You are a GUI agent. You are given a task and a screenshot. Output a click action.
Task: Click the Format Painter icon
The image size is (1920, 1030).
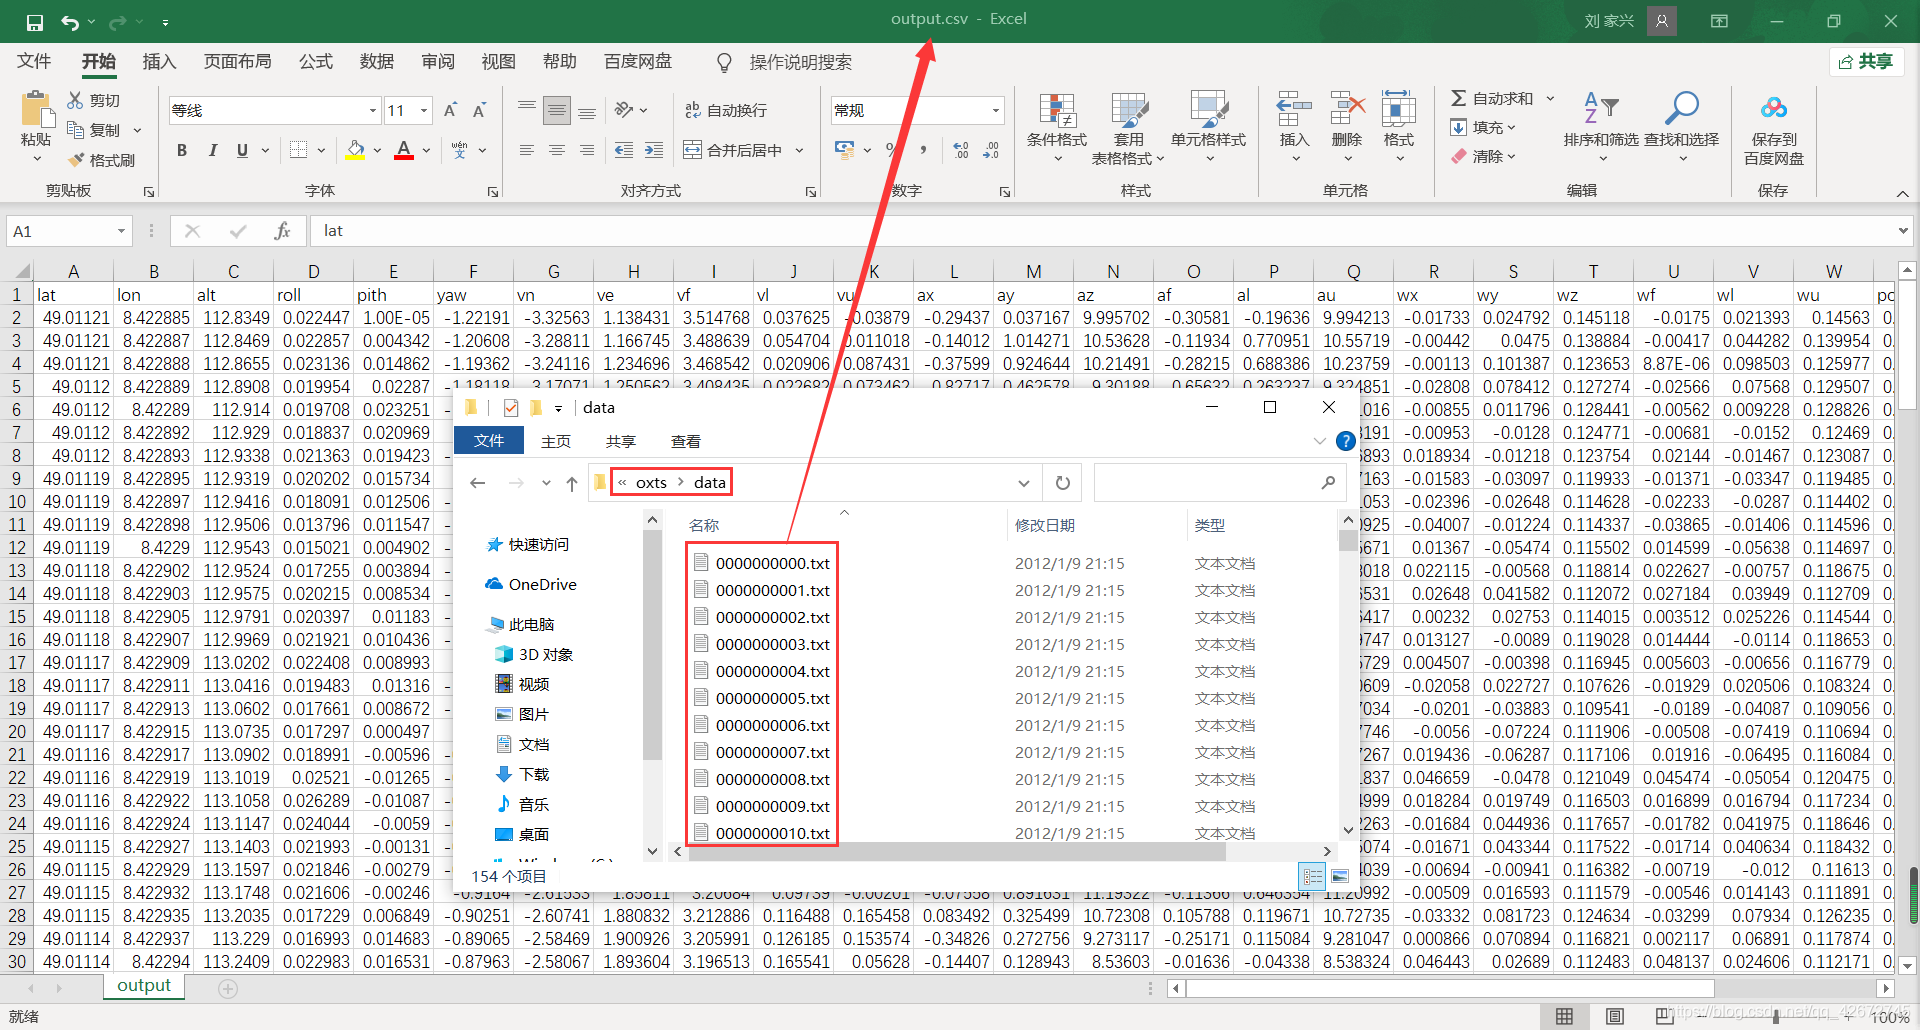[x=76, y=160]
